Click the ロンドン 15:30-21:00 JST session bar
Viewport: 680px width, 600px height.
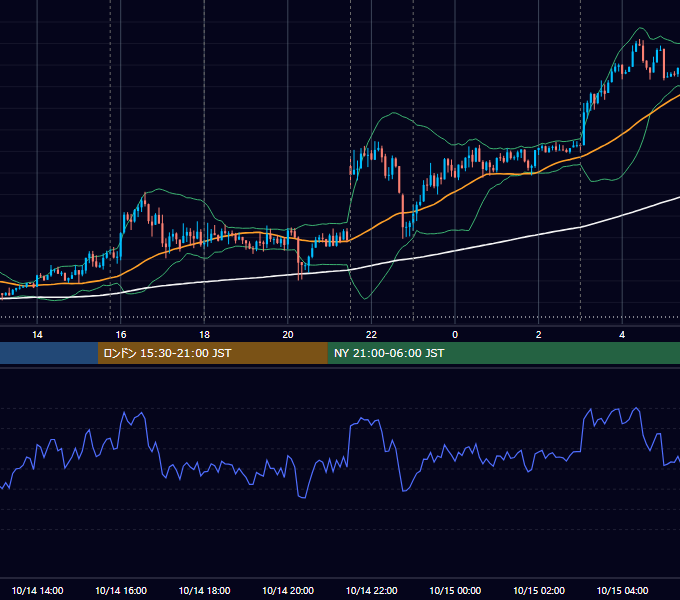tap(212, 353)
